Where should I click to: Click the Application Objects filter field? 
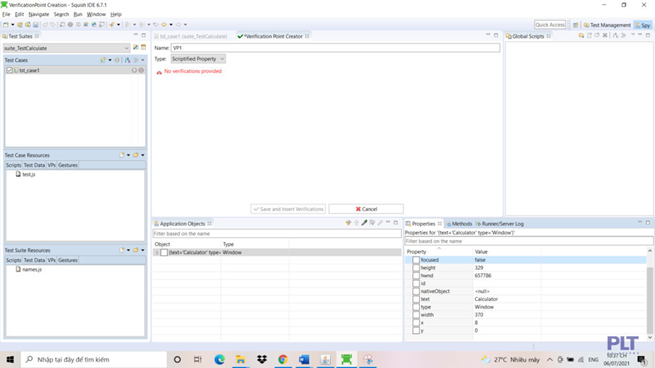(x=277, y=233)
